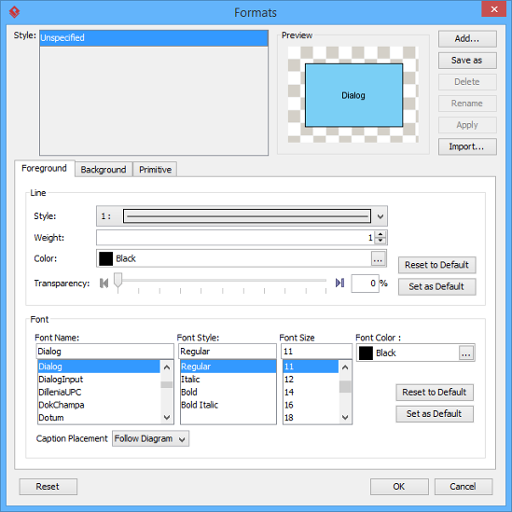This screenshot has width=512, height=512.
Task: Click the Visual Paradigm logo in the title bar
Action: coord(14,12)
